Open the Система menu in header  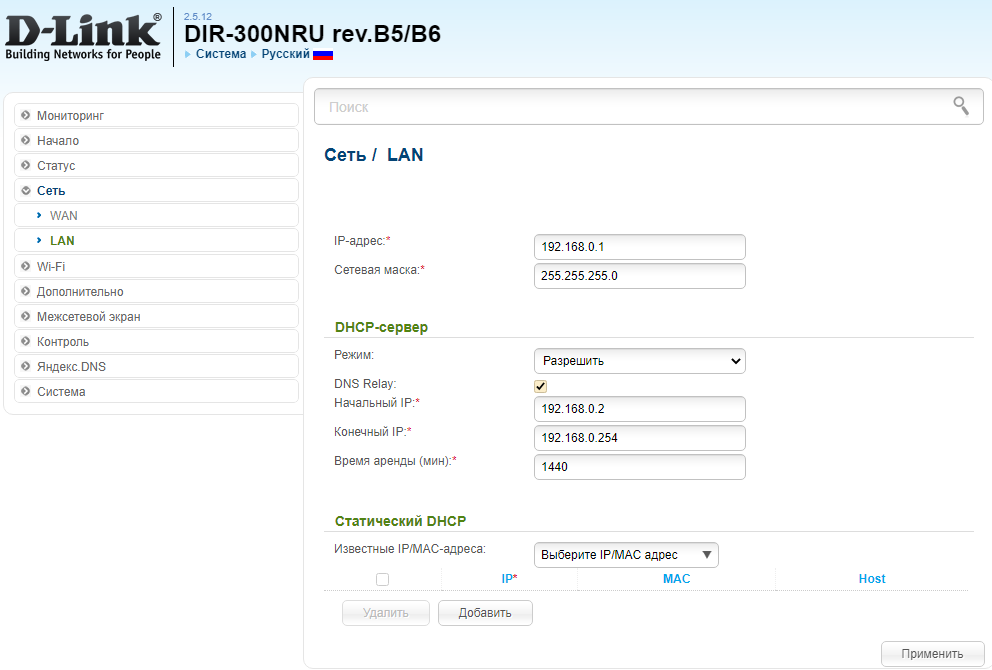pos(220,54)
